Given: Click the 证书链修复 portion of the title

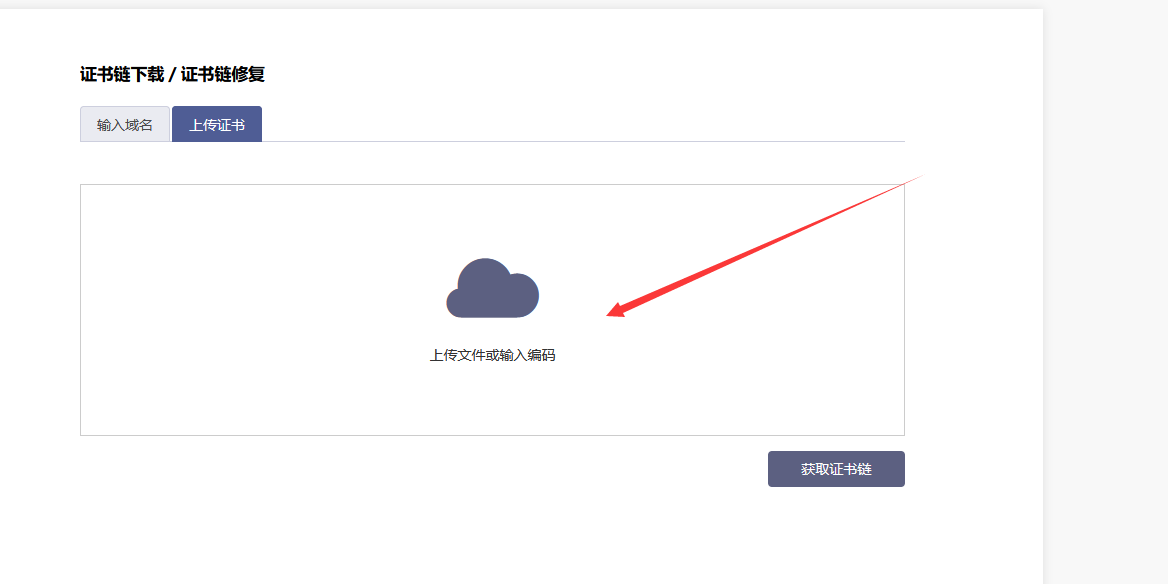Looking at the screenshot, I should pyautogui.click(x=223, y=74).
